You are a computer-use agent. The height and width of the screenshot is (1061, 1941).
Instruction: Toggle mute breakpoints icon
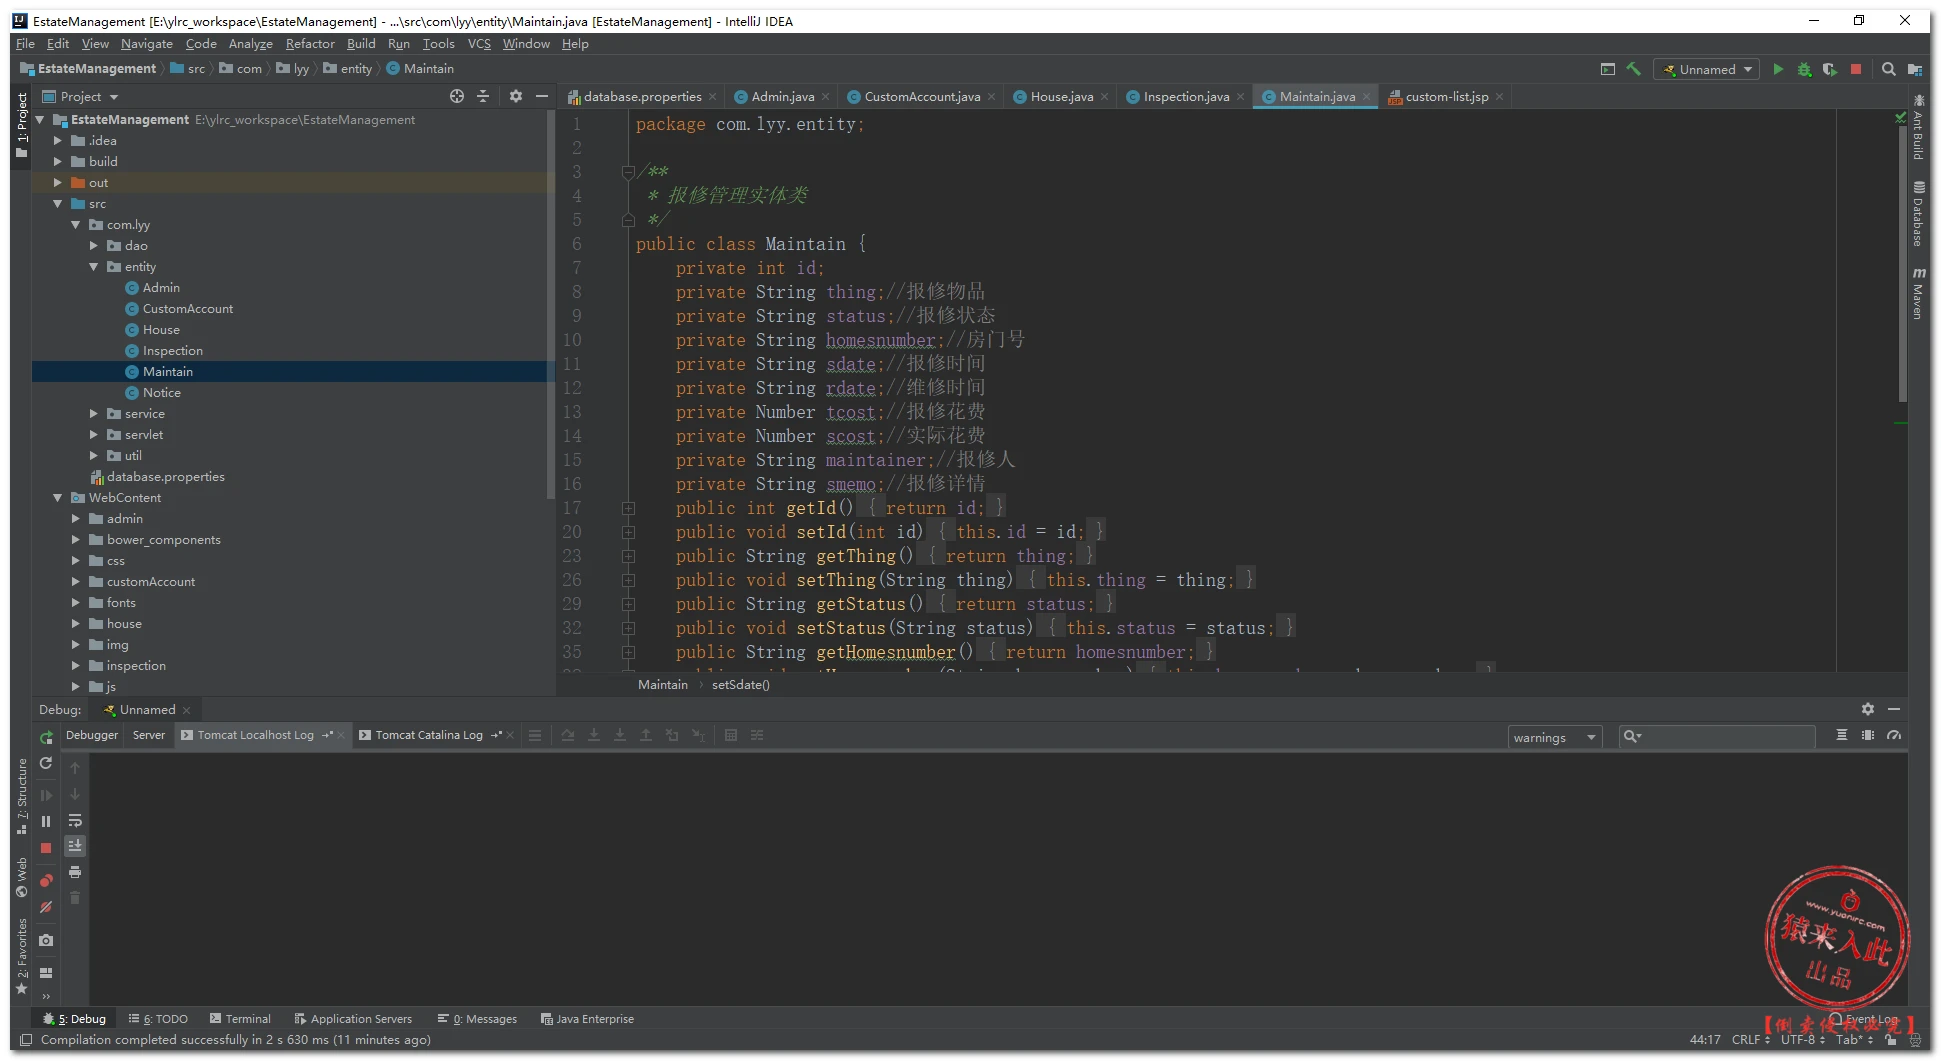tap(46, 907)
